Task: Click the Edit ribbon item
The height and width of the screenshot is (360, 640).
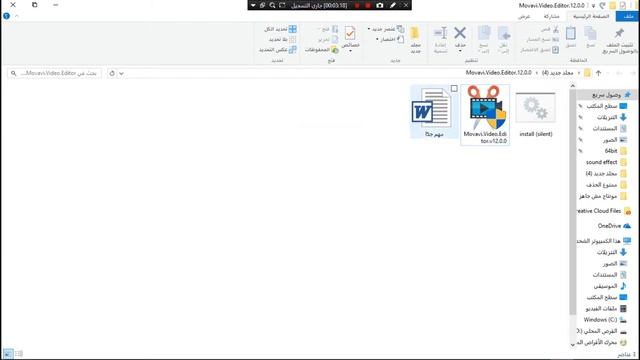Action: [328, 39]
